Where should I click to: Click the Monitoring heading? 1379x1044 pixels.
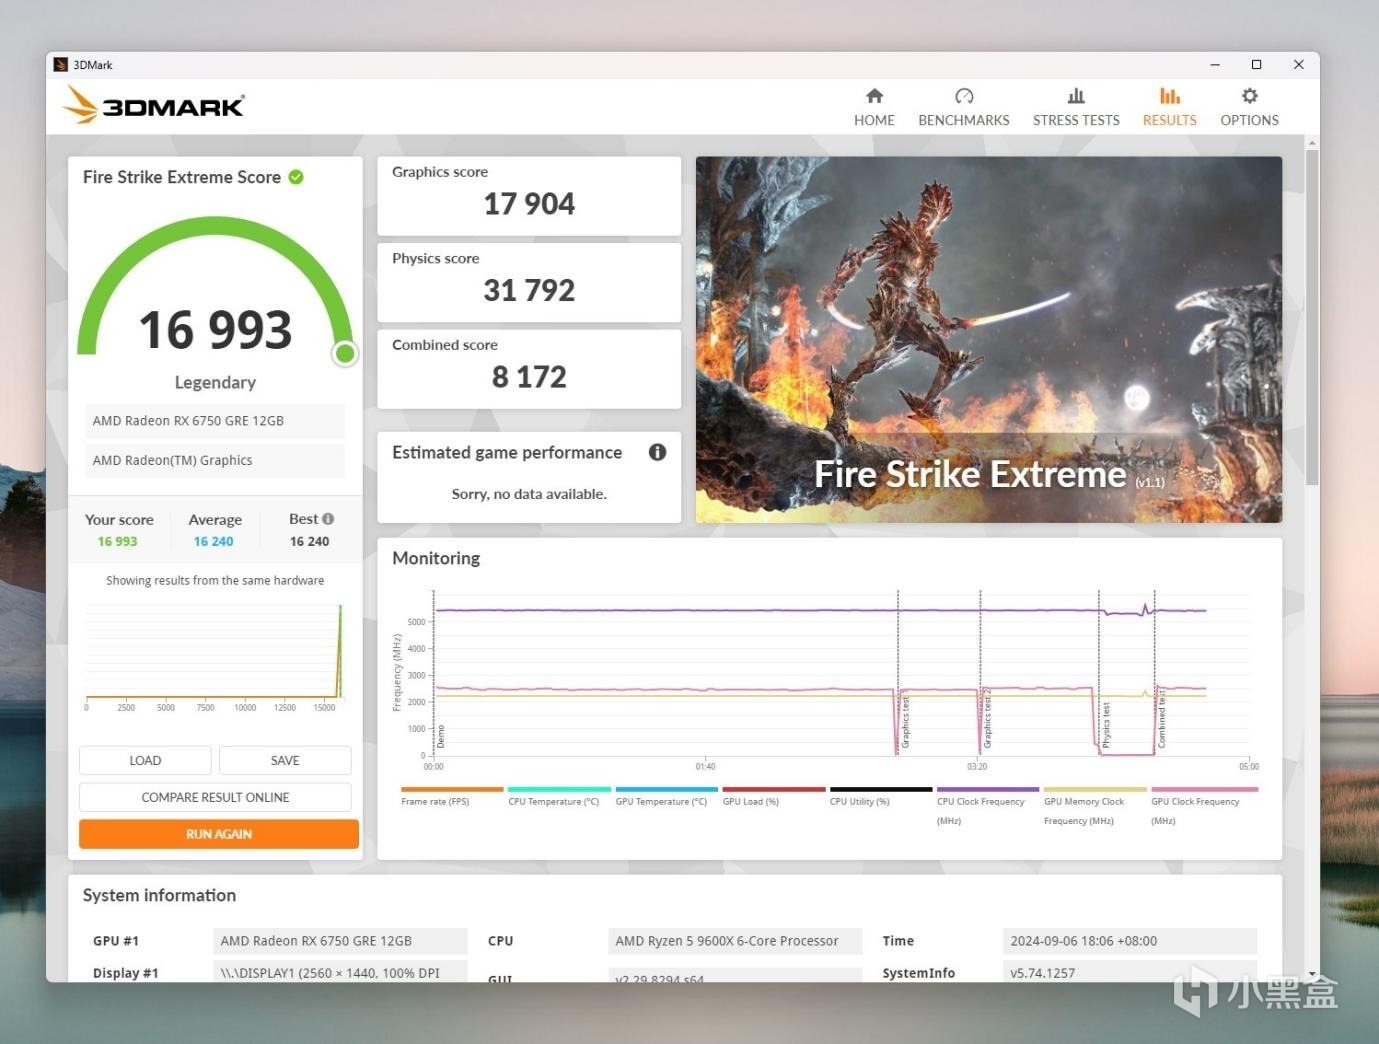[x=436, y=558]
